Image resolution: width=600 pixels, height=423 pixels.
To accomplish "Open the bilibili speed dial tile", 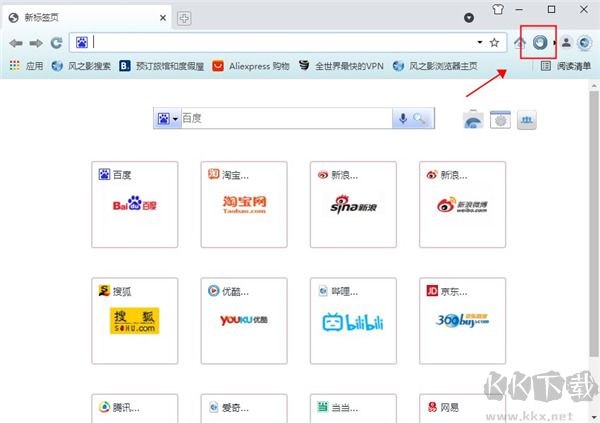I will (353, 321).
